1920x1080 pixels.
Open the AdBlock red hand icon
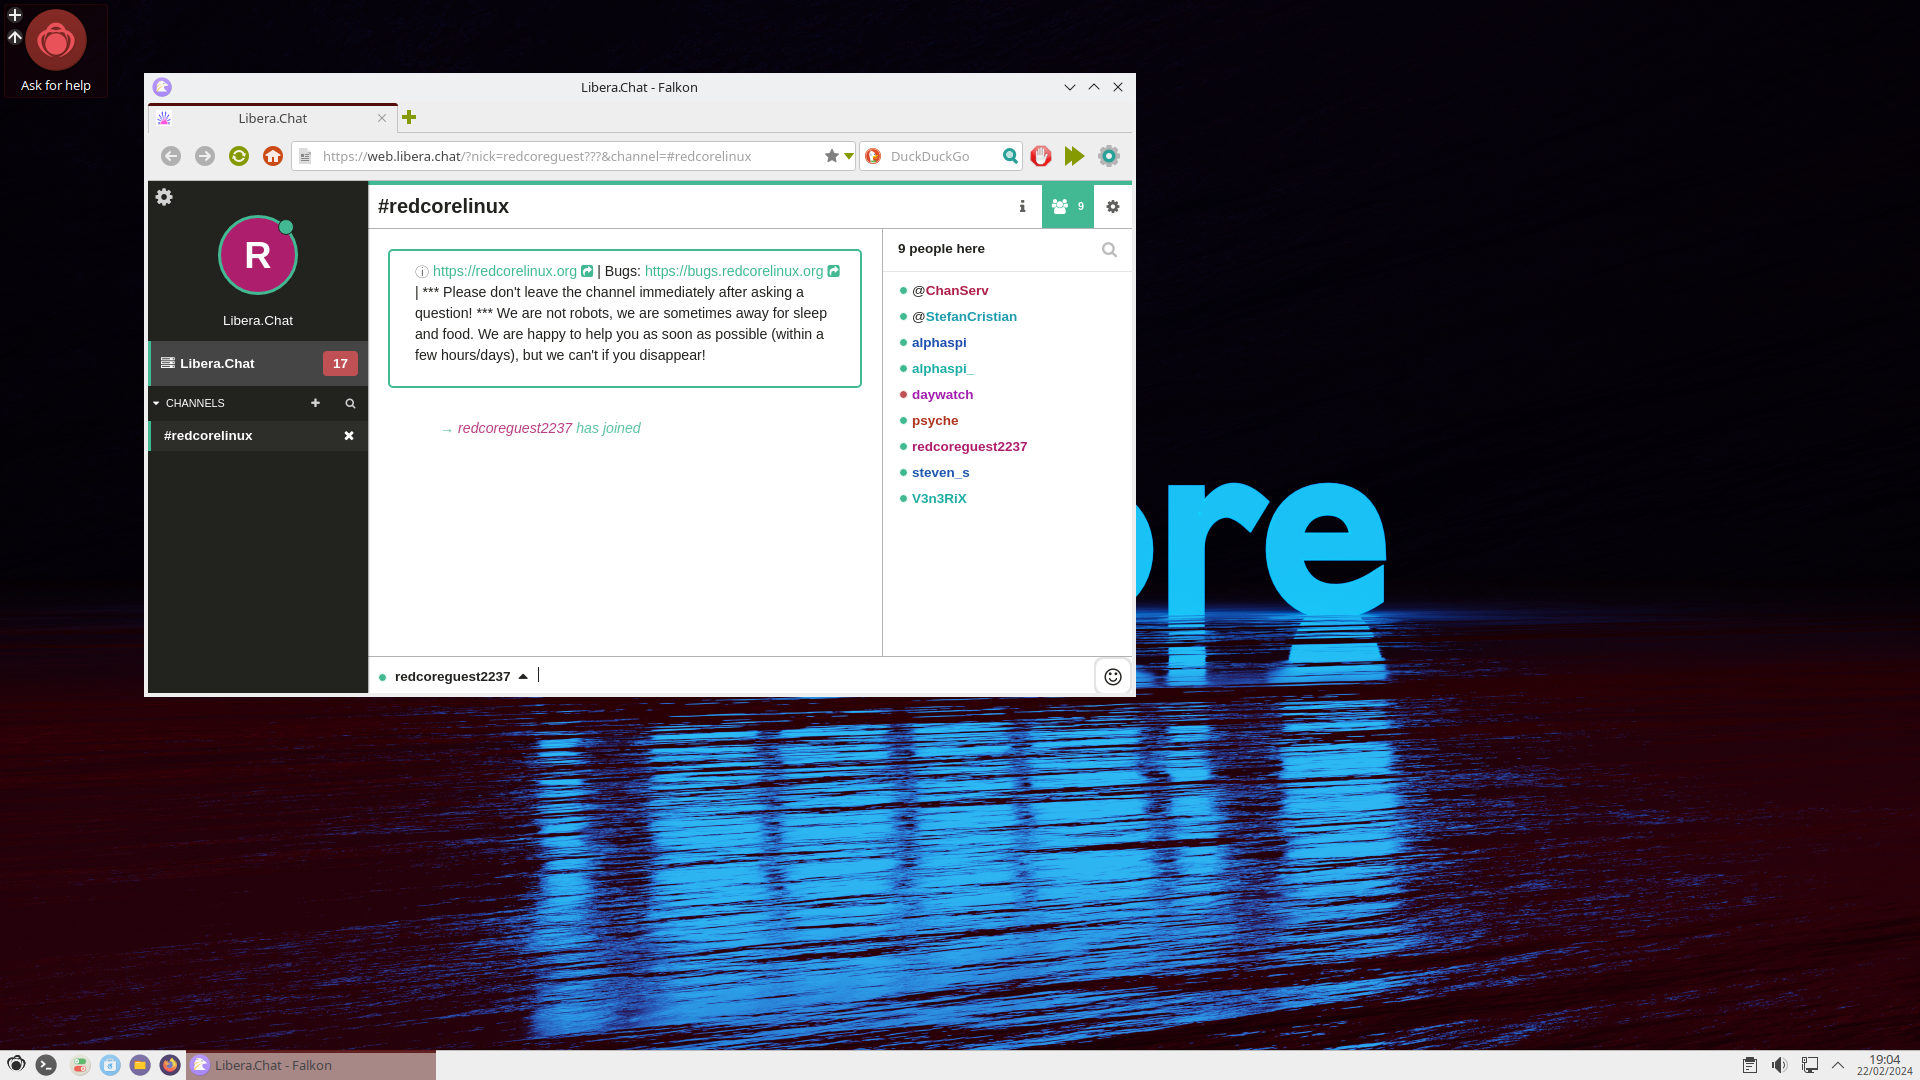(x=1041, y=156)
